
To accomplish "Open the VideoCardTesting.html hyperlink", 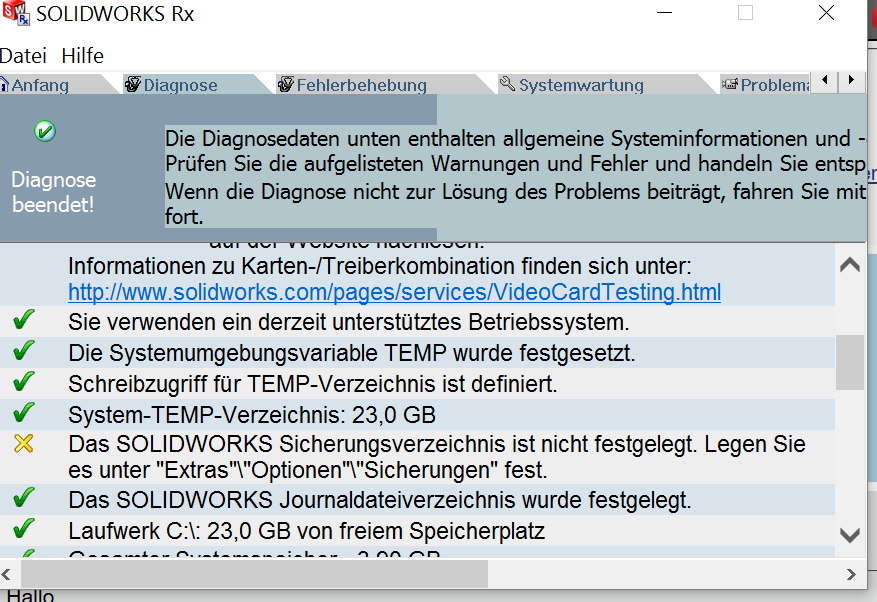I will [394, 292].
